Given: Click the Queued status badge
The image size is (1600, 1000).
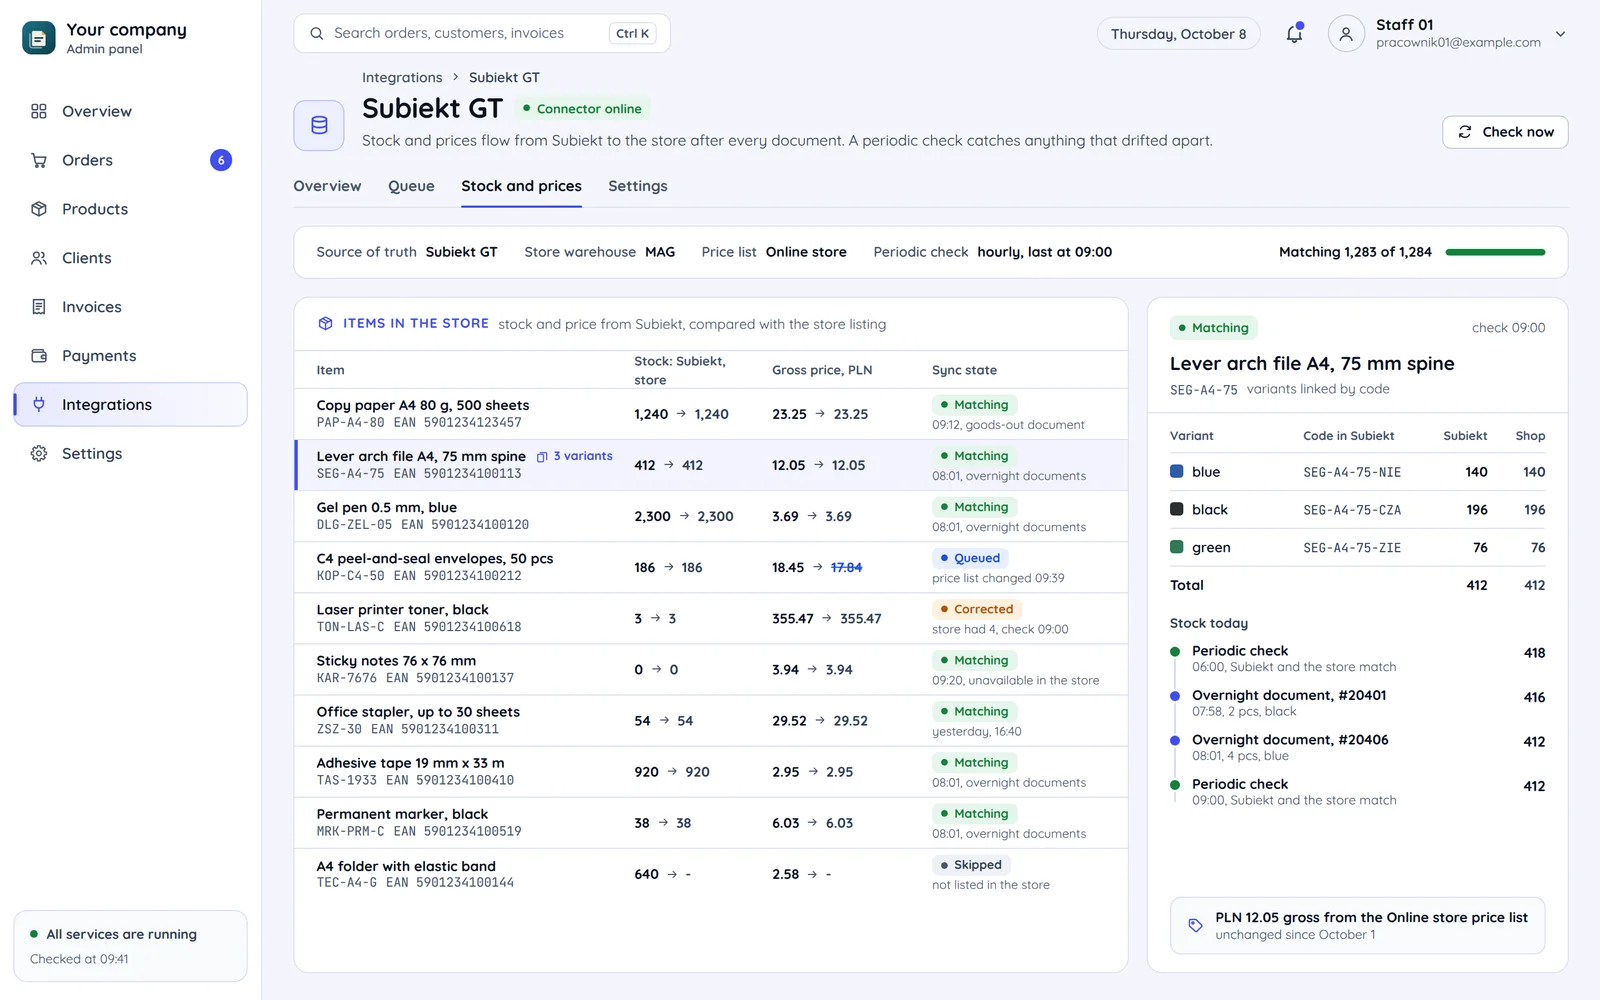Looking at the screenshot, I should point(970,558).
